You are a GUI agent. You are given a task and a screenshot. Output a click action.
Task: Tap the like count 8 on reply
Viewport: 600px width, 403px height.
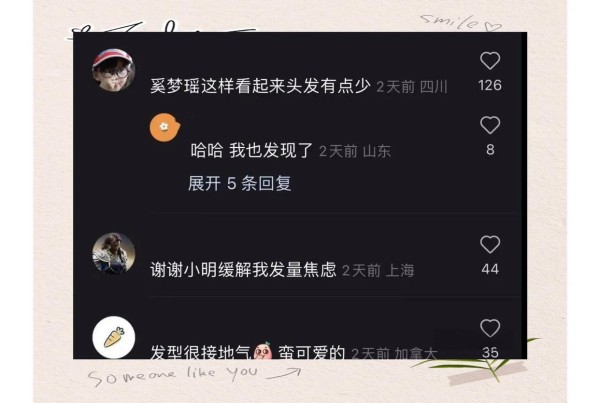(x=490, y=150)
